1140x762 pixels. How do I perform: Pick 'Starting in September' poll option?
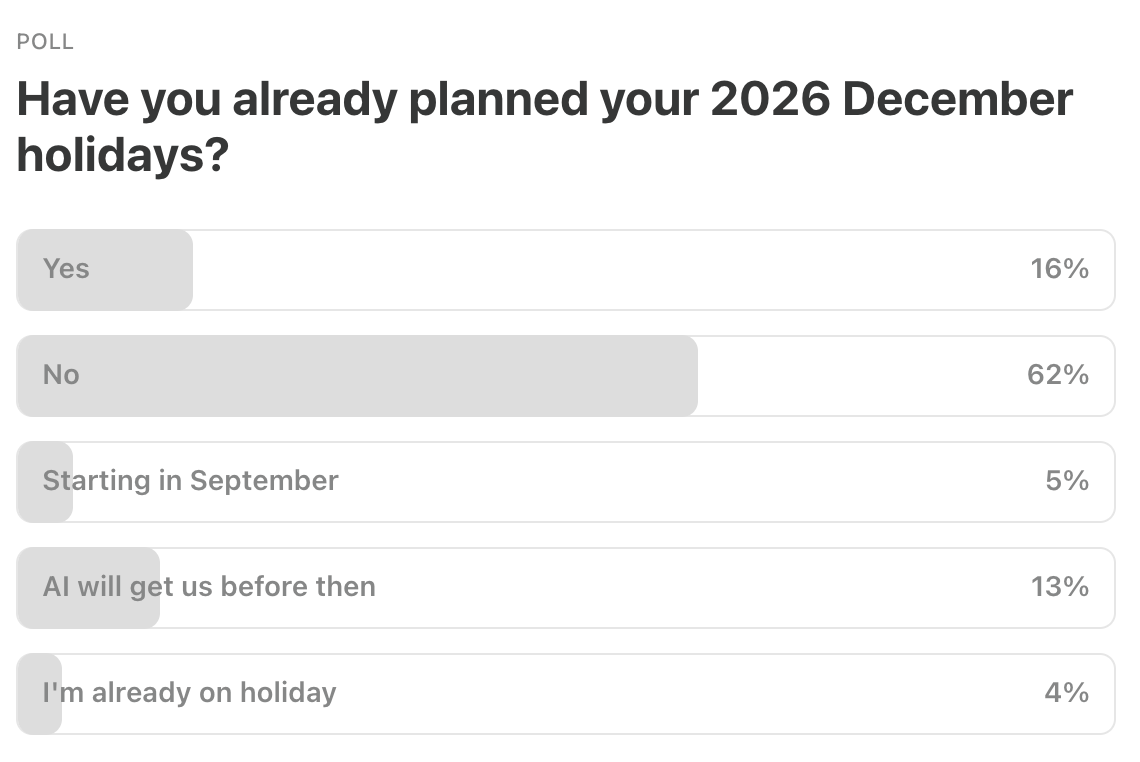pos(566,482)
